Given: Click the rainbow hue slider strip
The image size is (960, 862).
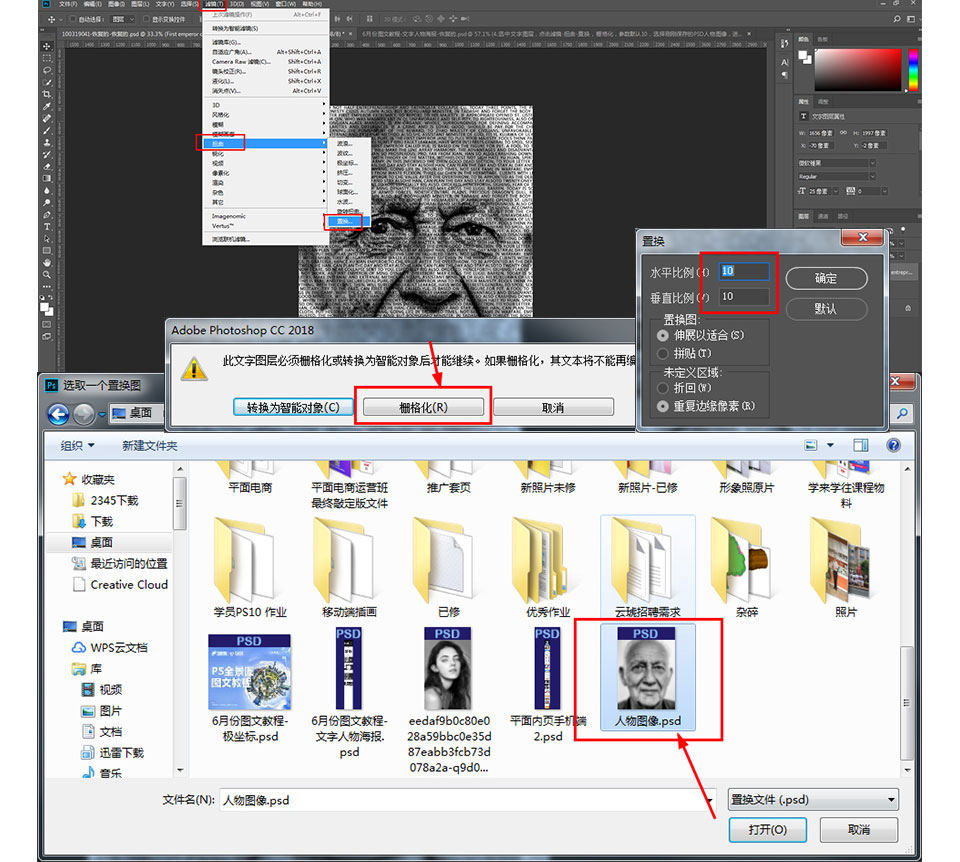Looking at the screenshot, I should (912, 70).
